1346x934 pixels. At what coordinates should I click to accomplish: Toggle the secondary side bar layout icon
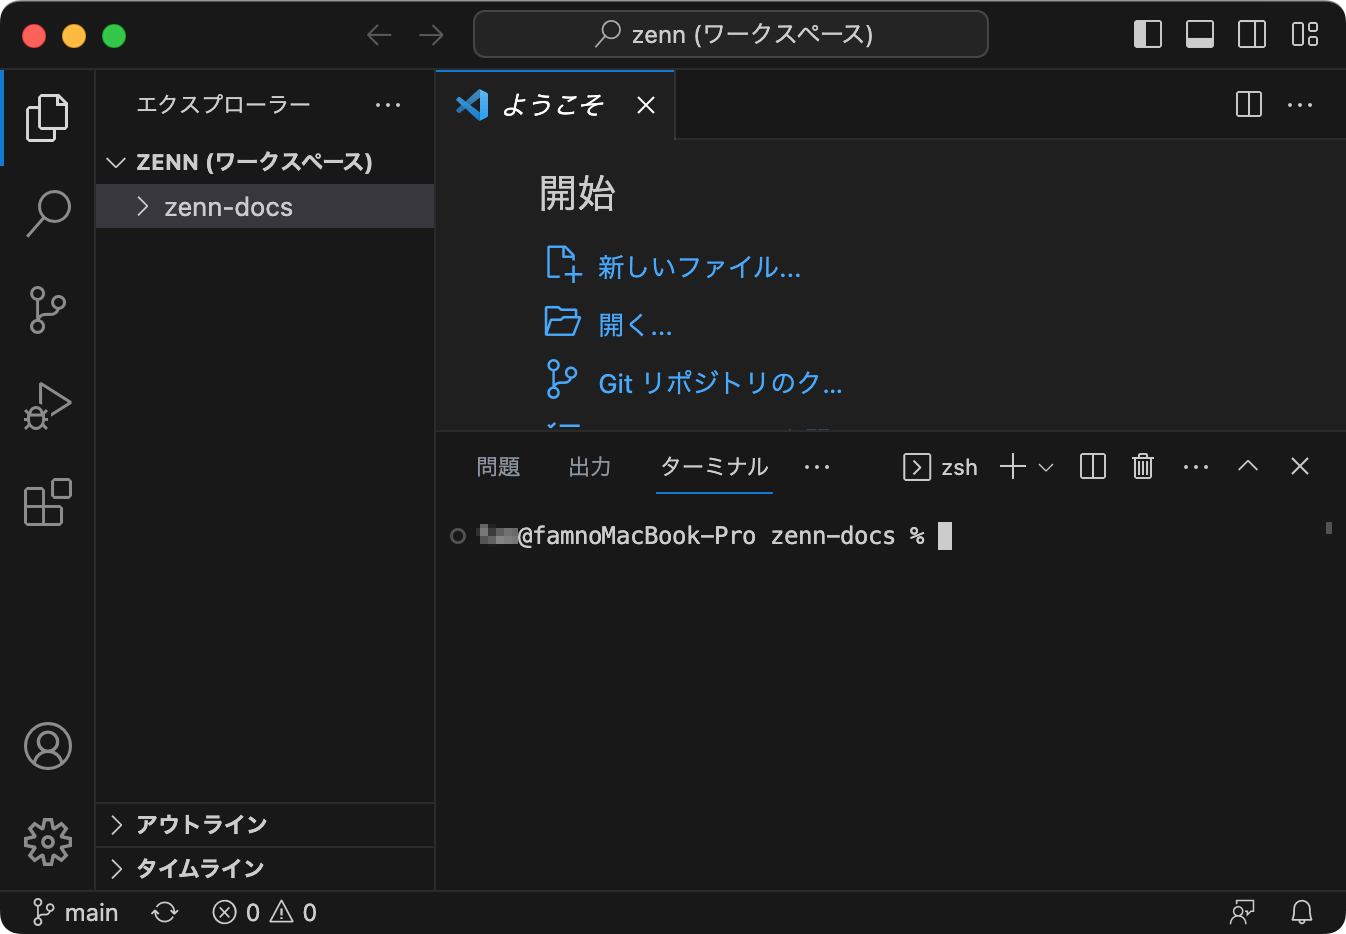pos(1251,35)
